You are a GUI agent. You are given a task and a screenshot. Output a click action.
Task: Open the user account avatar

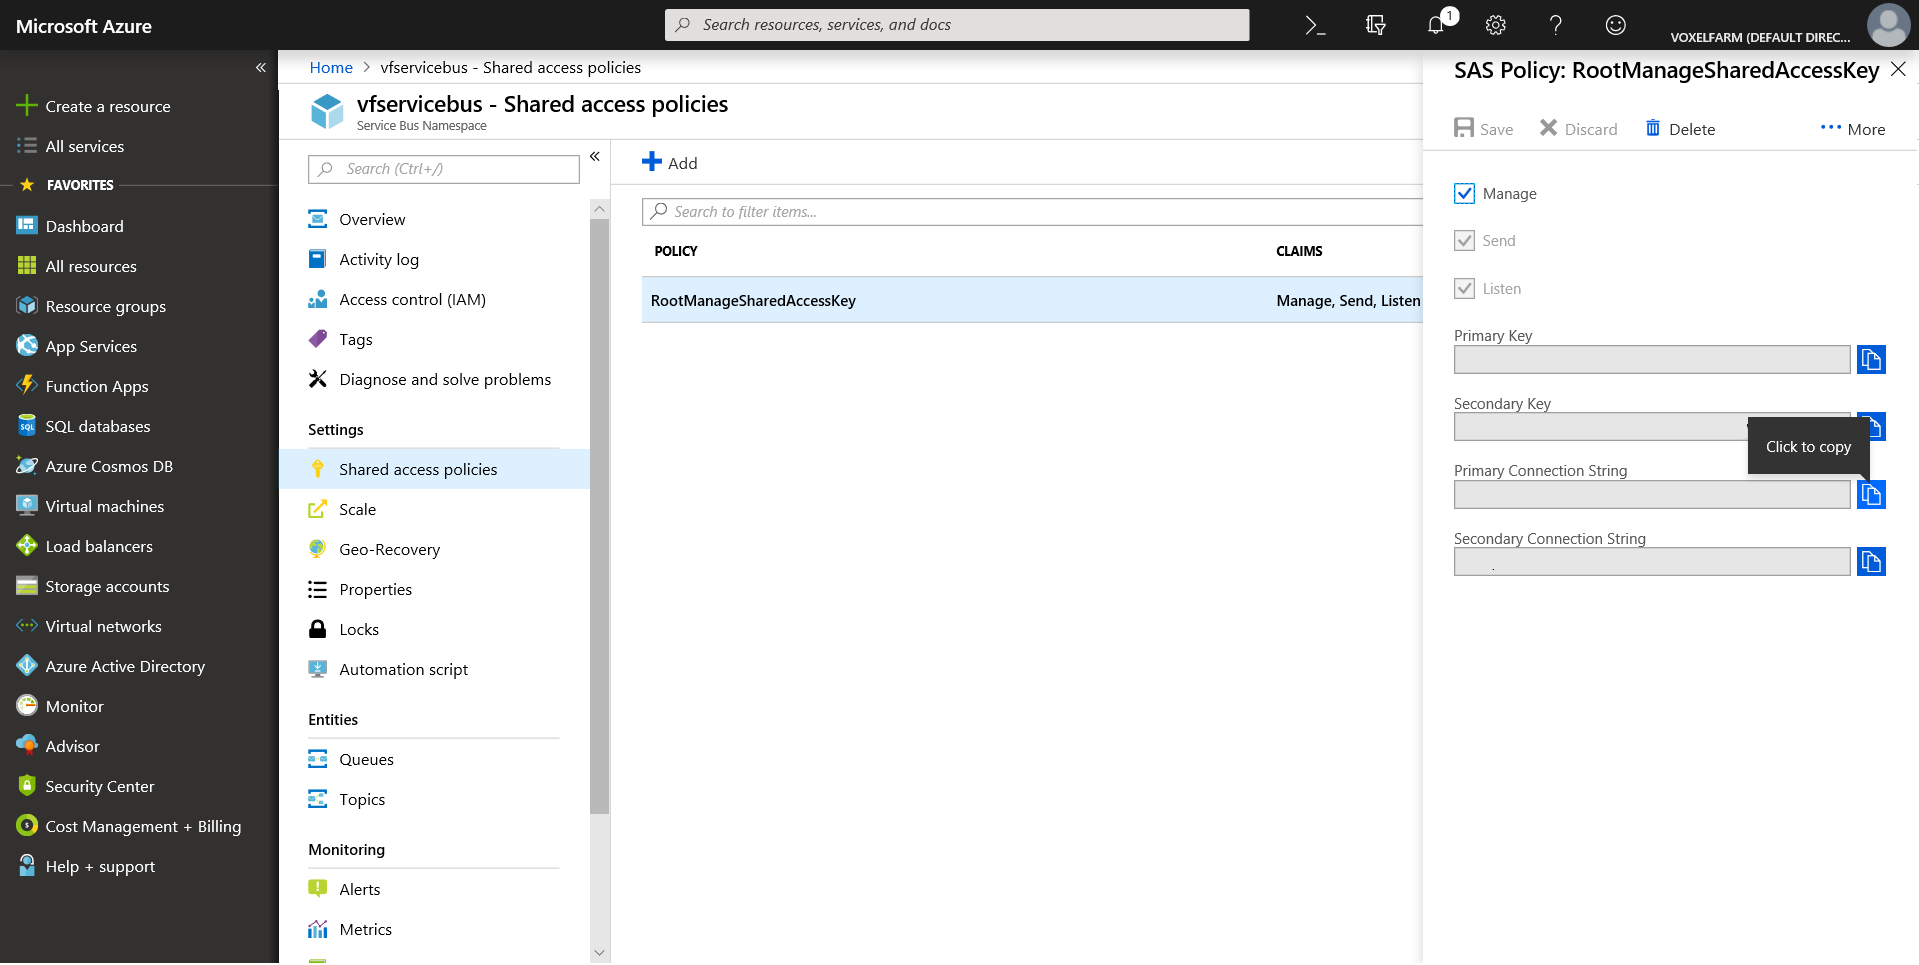click(1888, 25)
